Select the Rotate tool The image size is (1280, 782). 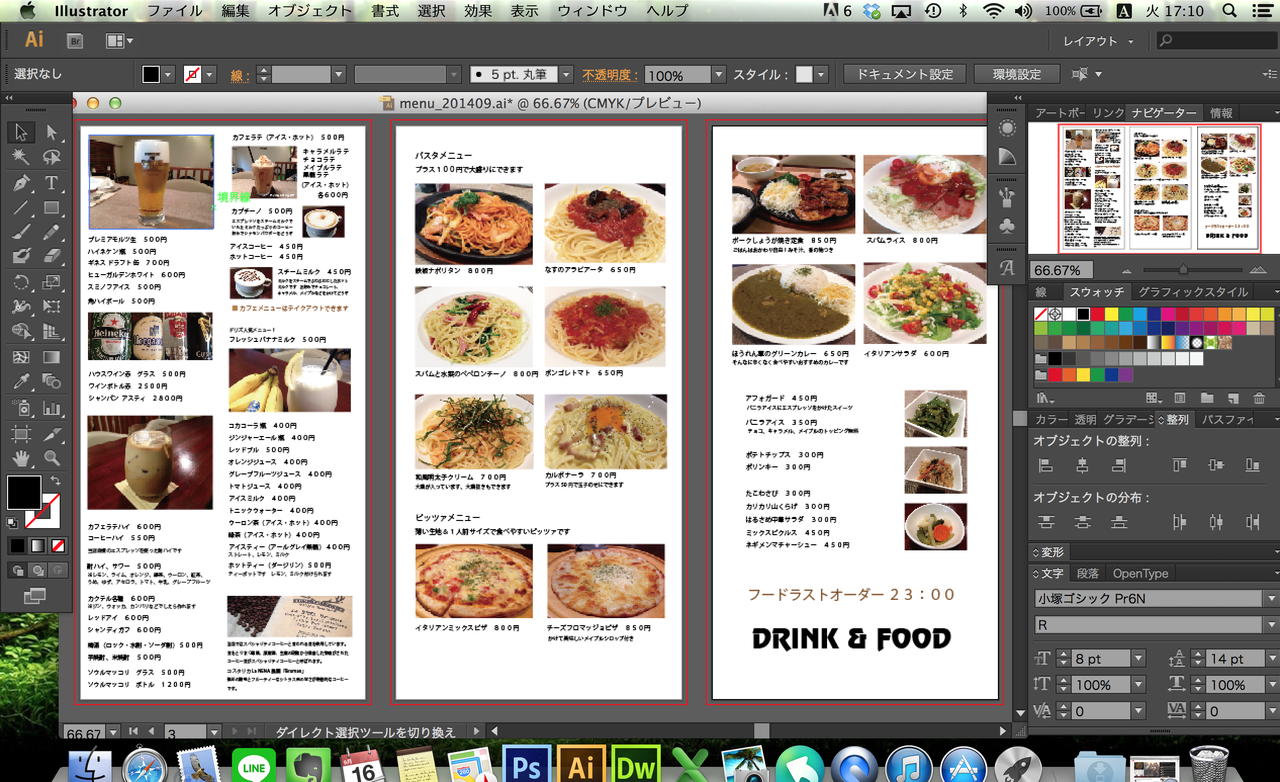21,283
